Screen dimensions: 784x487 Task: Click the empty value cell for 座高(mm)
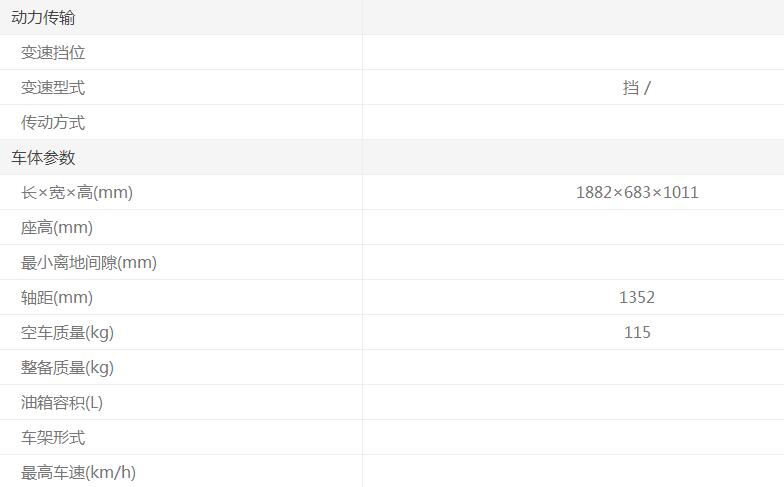coord(573,228)
